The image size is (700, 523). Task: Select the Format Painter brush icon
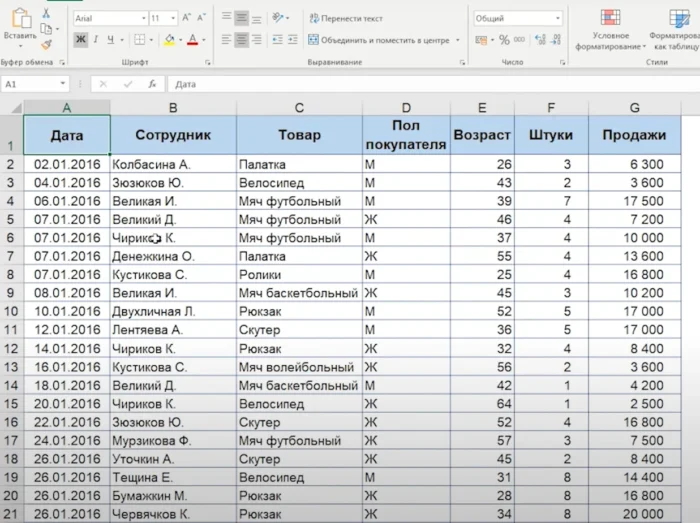[x=47, y=44]
